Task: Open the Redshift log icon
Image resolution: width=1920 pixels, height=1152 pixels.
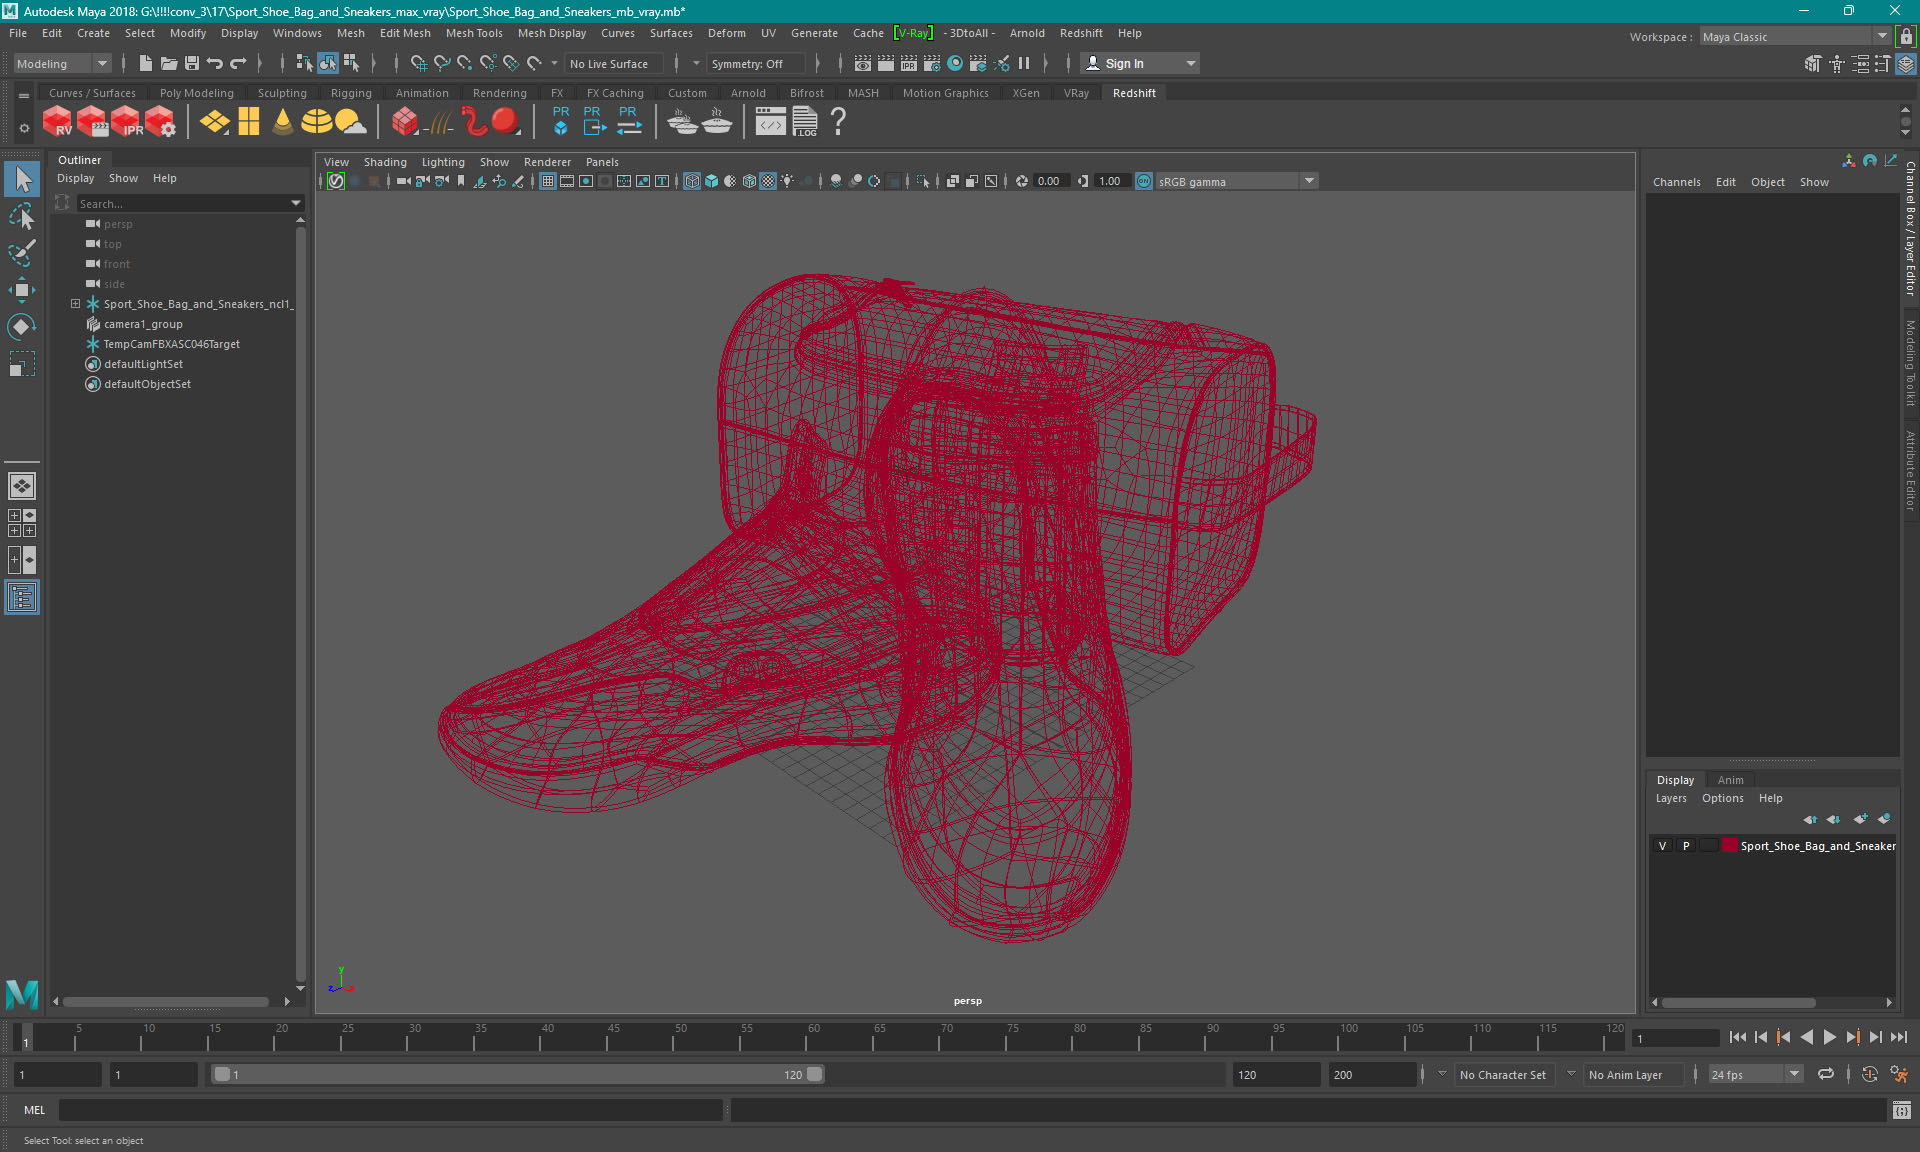Action: (805, 122)
